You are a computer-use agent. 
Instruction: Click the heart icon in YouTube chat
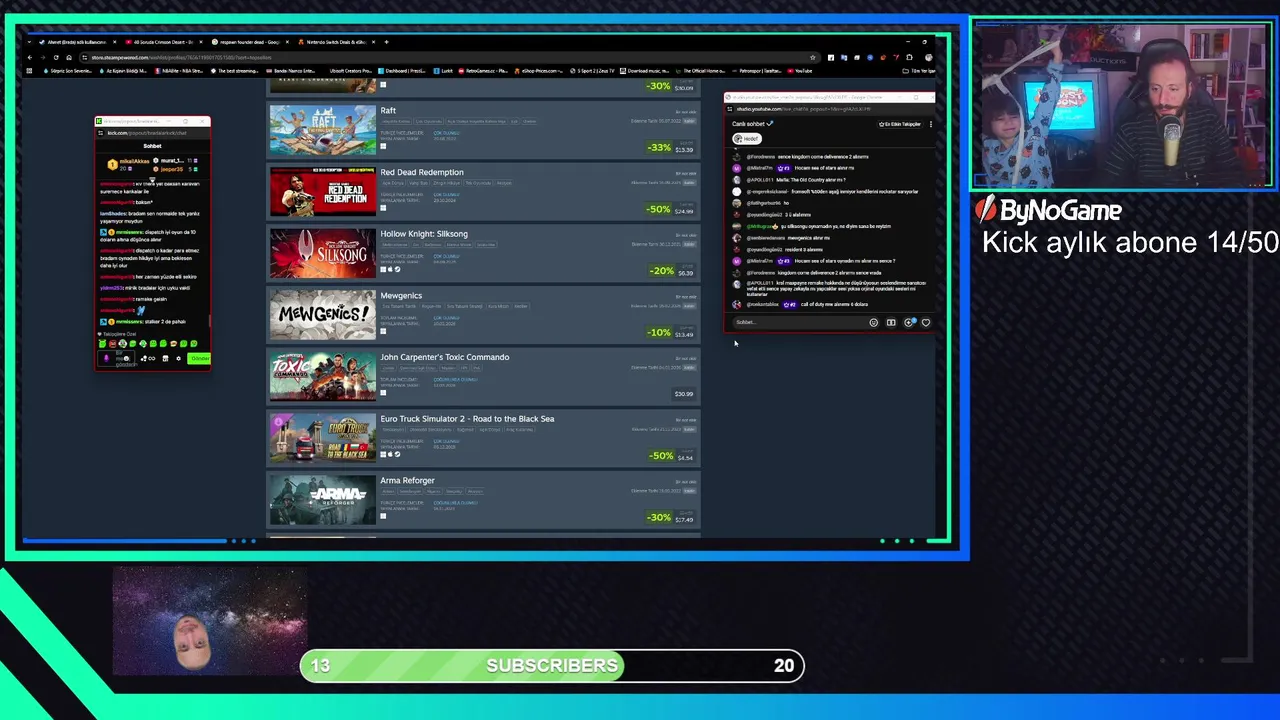[926, 322]
